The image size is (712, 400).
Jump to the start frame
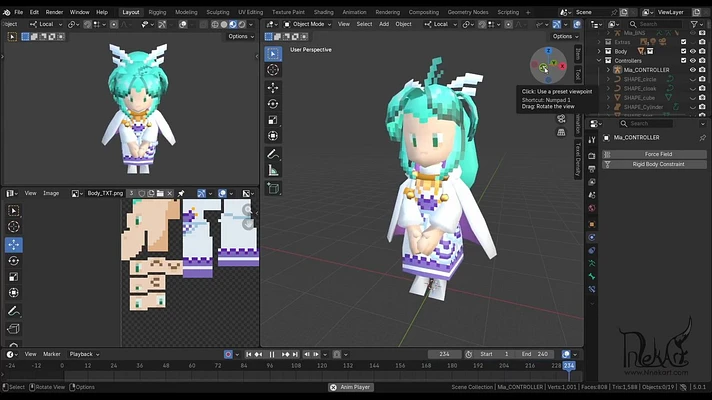pos(248,354)
